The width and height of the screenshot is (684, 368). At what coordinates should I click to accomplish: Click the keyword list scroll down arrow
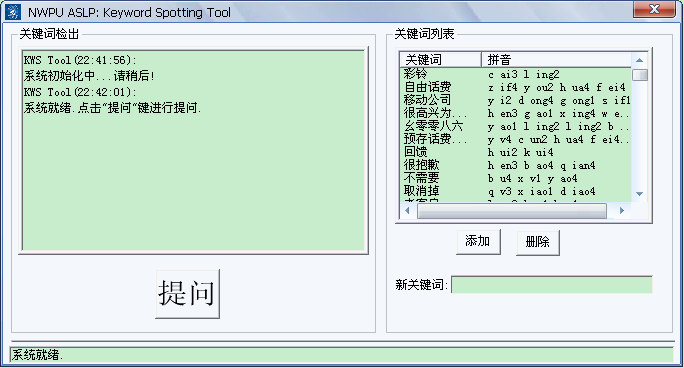[640, 194]
